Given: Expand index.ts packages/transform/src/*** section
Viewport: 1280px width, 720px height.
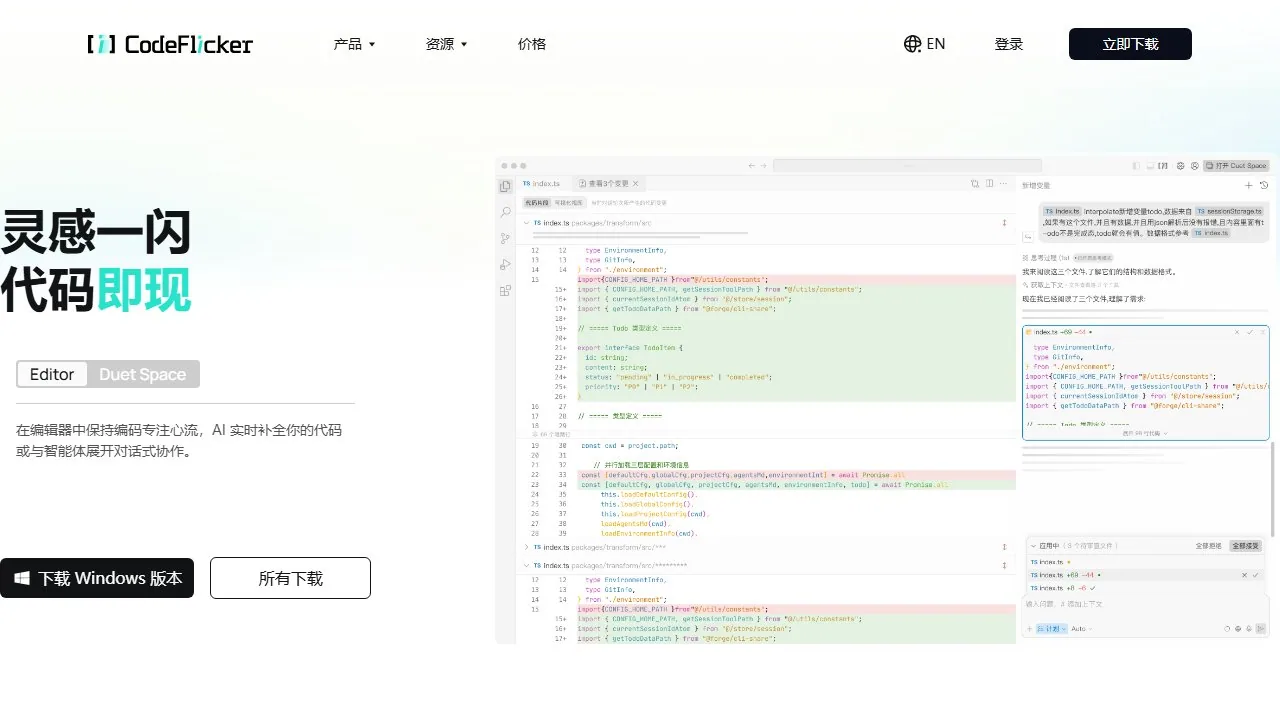Looking at the screenshot, I should click(527, 547).
